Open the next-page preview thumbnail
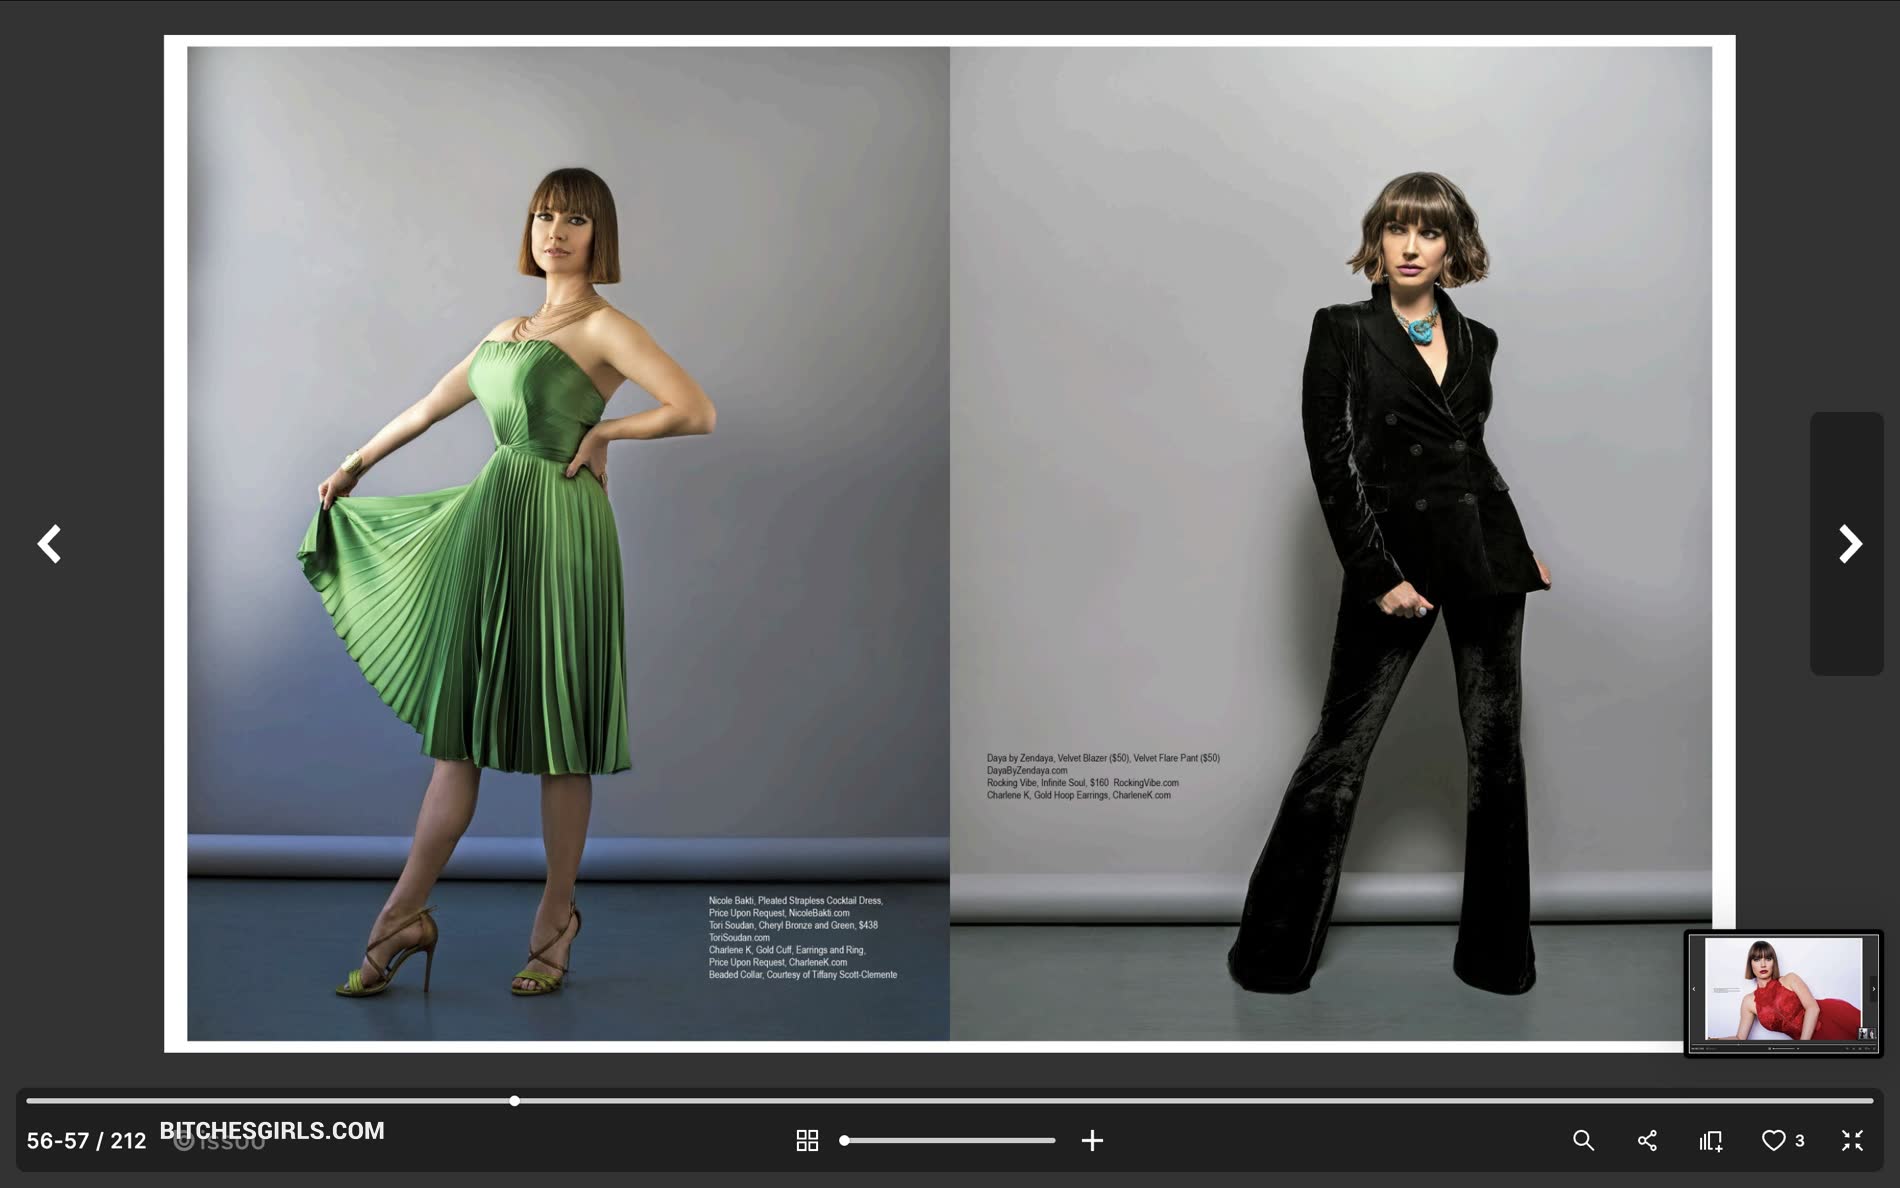 (x=1783, y=992)
